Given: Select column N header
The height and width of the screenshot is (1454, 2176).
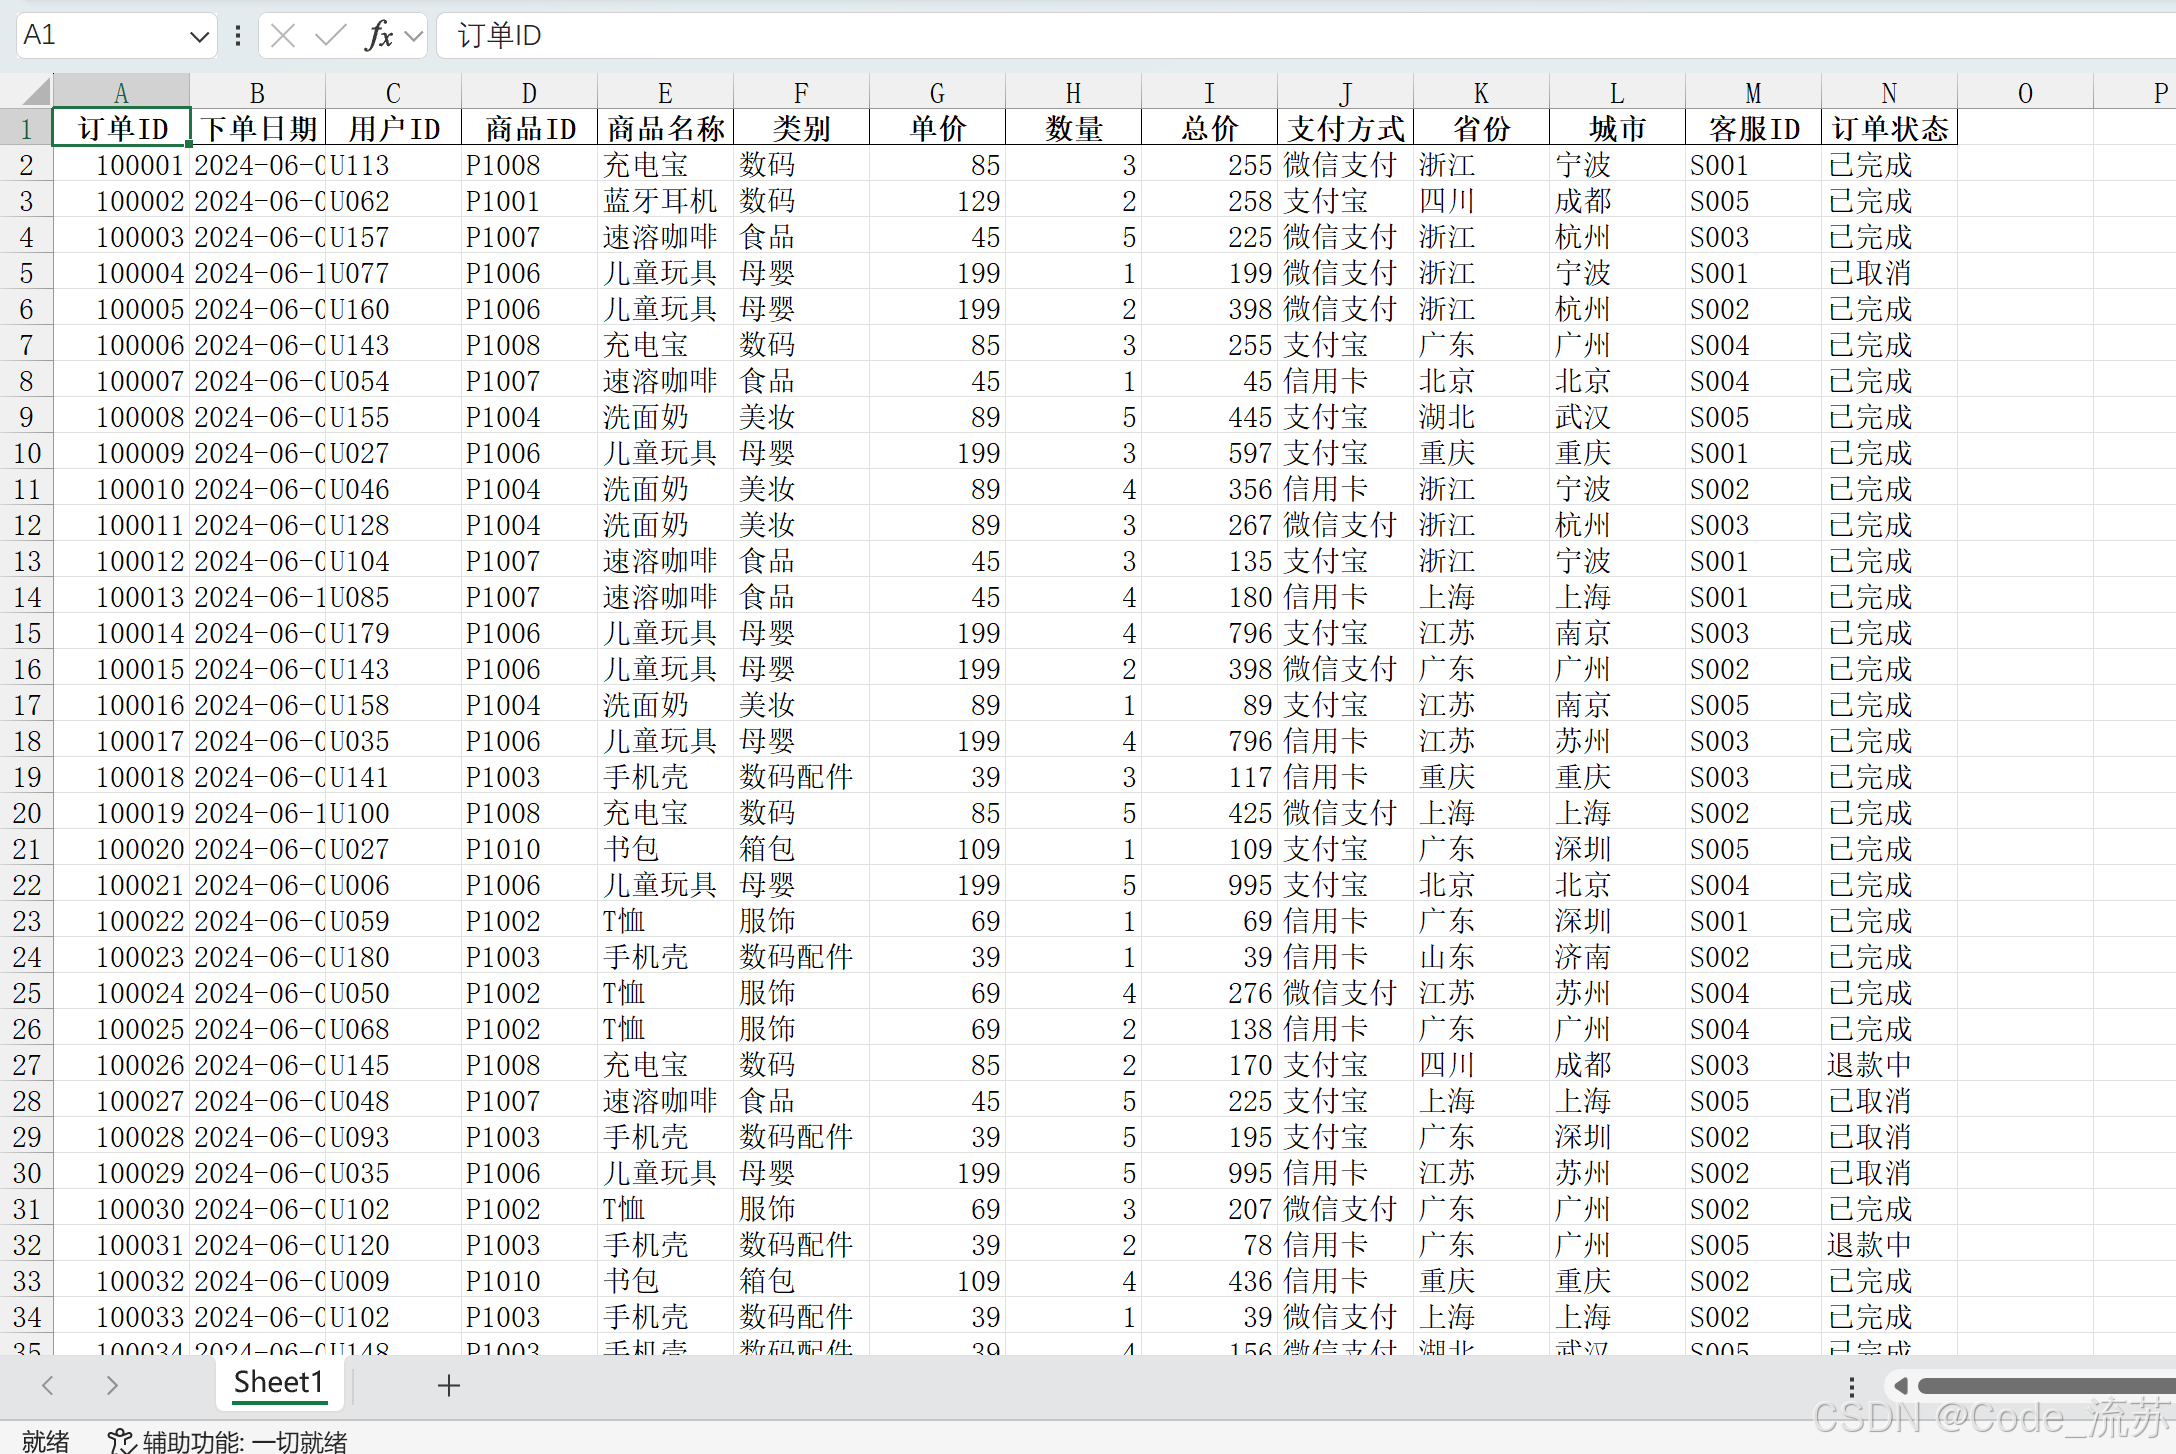Looking at the screenshot, I should click(1889, 92).
